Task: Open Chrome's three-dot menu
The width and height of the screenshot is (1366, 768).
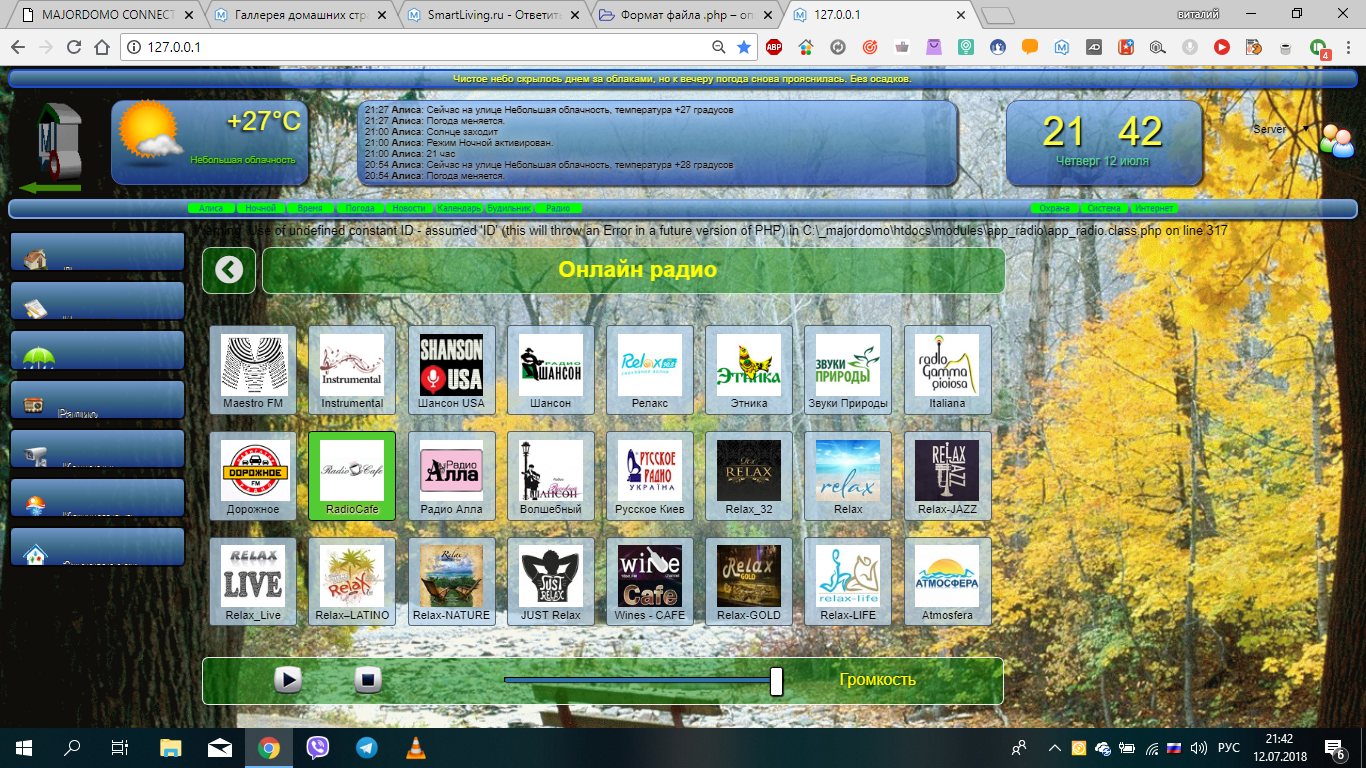Action: 1350,47
